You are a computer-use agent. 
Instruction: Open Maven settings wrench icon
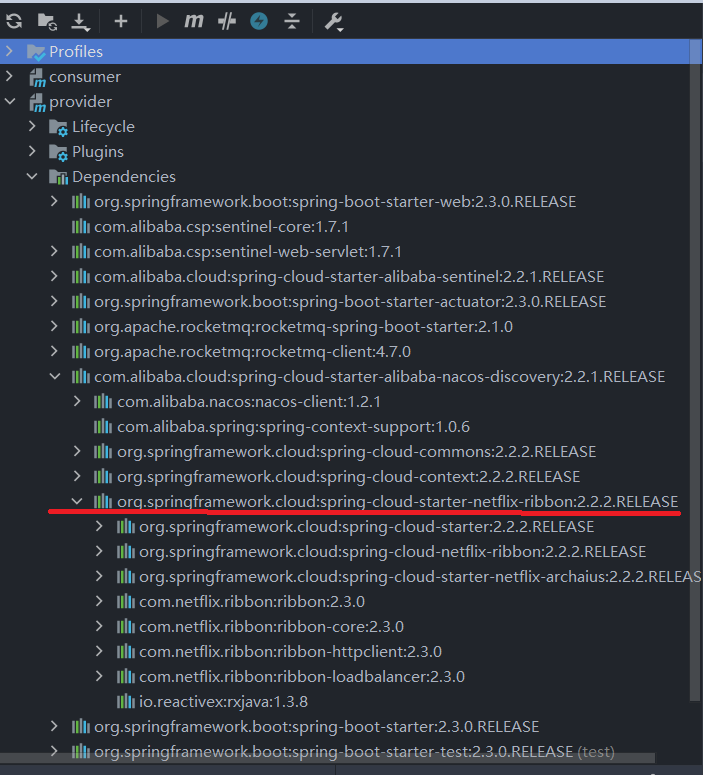334,22
